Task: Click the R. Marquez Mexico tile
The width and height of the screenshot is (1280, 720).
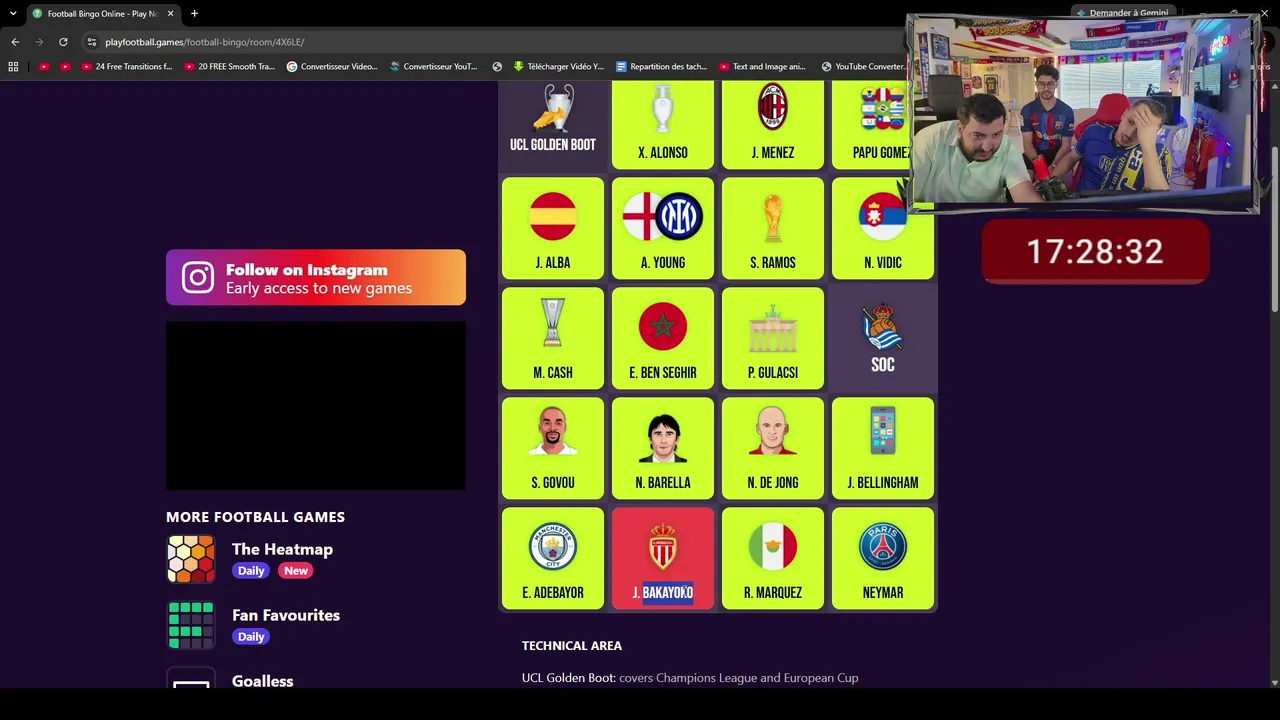Action: pyautogui.click(x=773, y=558)
